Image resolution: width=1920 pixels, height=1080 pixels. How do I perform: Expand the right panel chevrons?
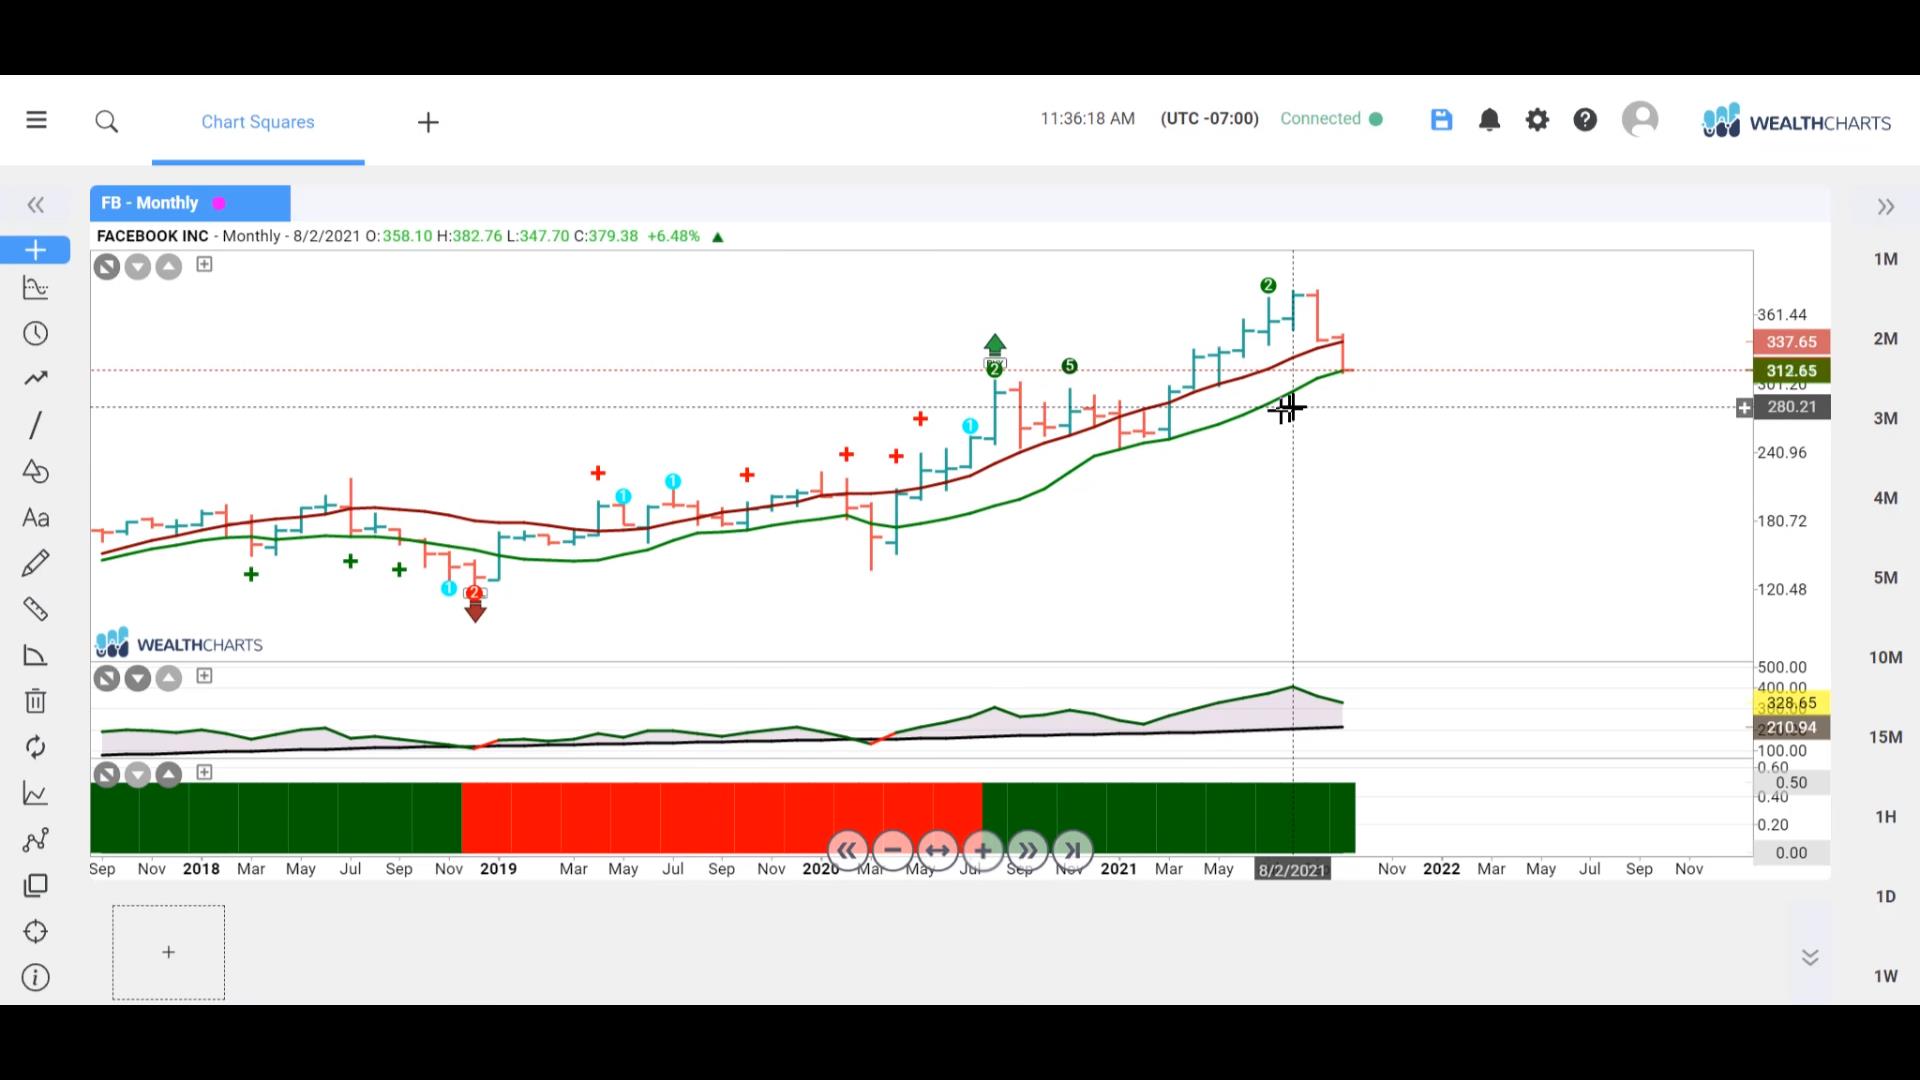(1886, 207)
